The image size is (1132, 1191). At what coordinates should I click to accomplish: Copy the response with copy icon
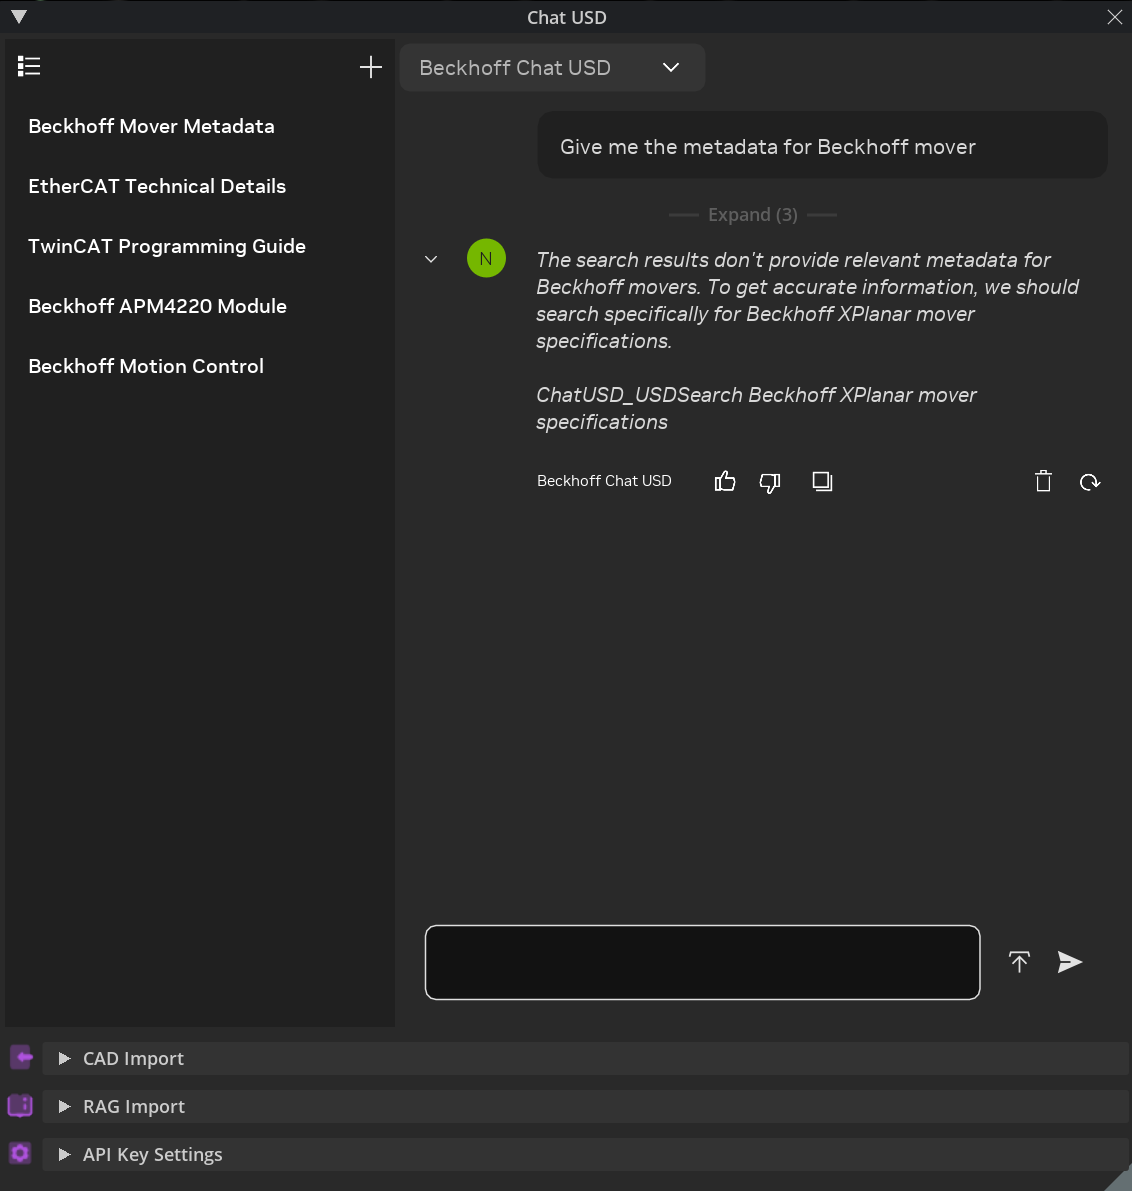pyautogui.click(x=822, y=482)
